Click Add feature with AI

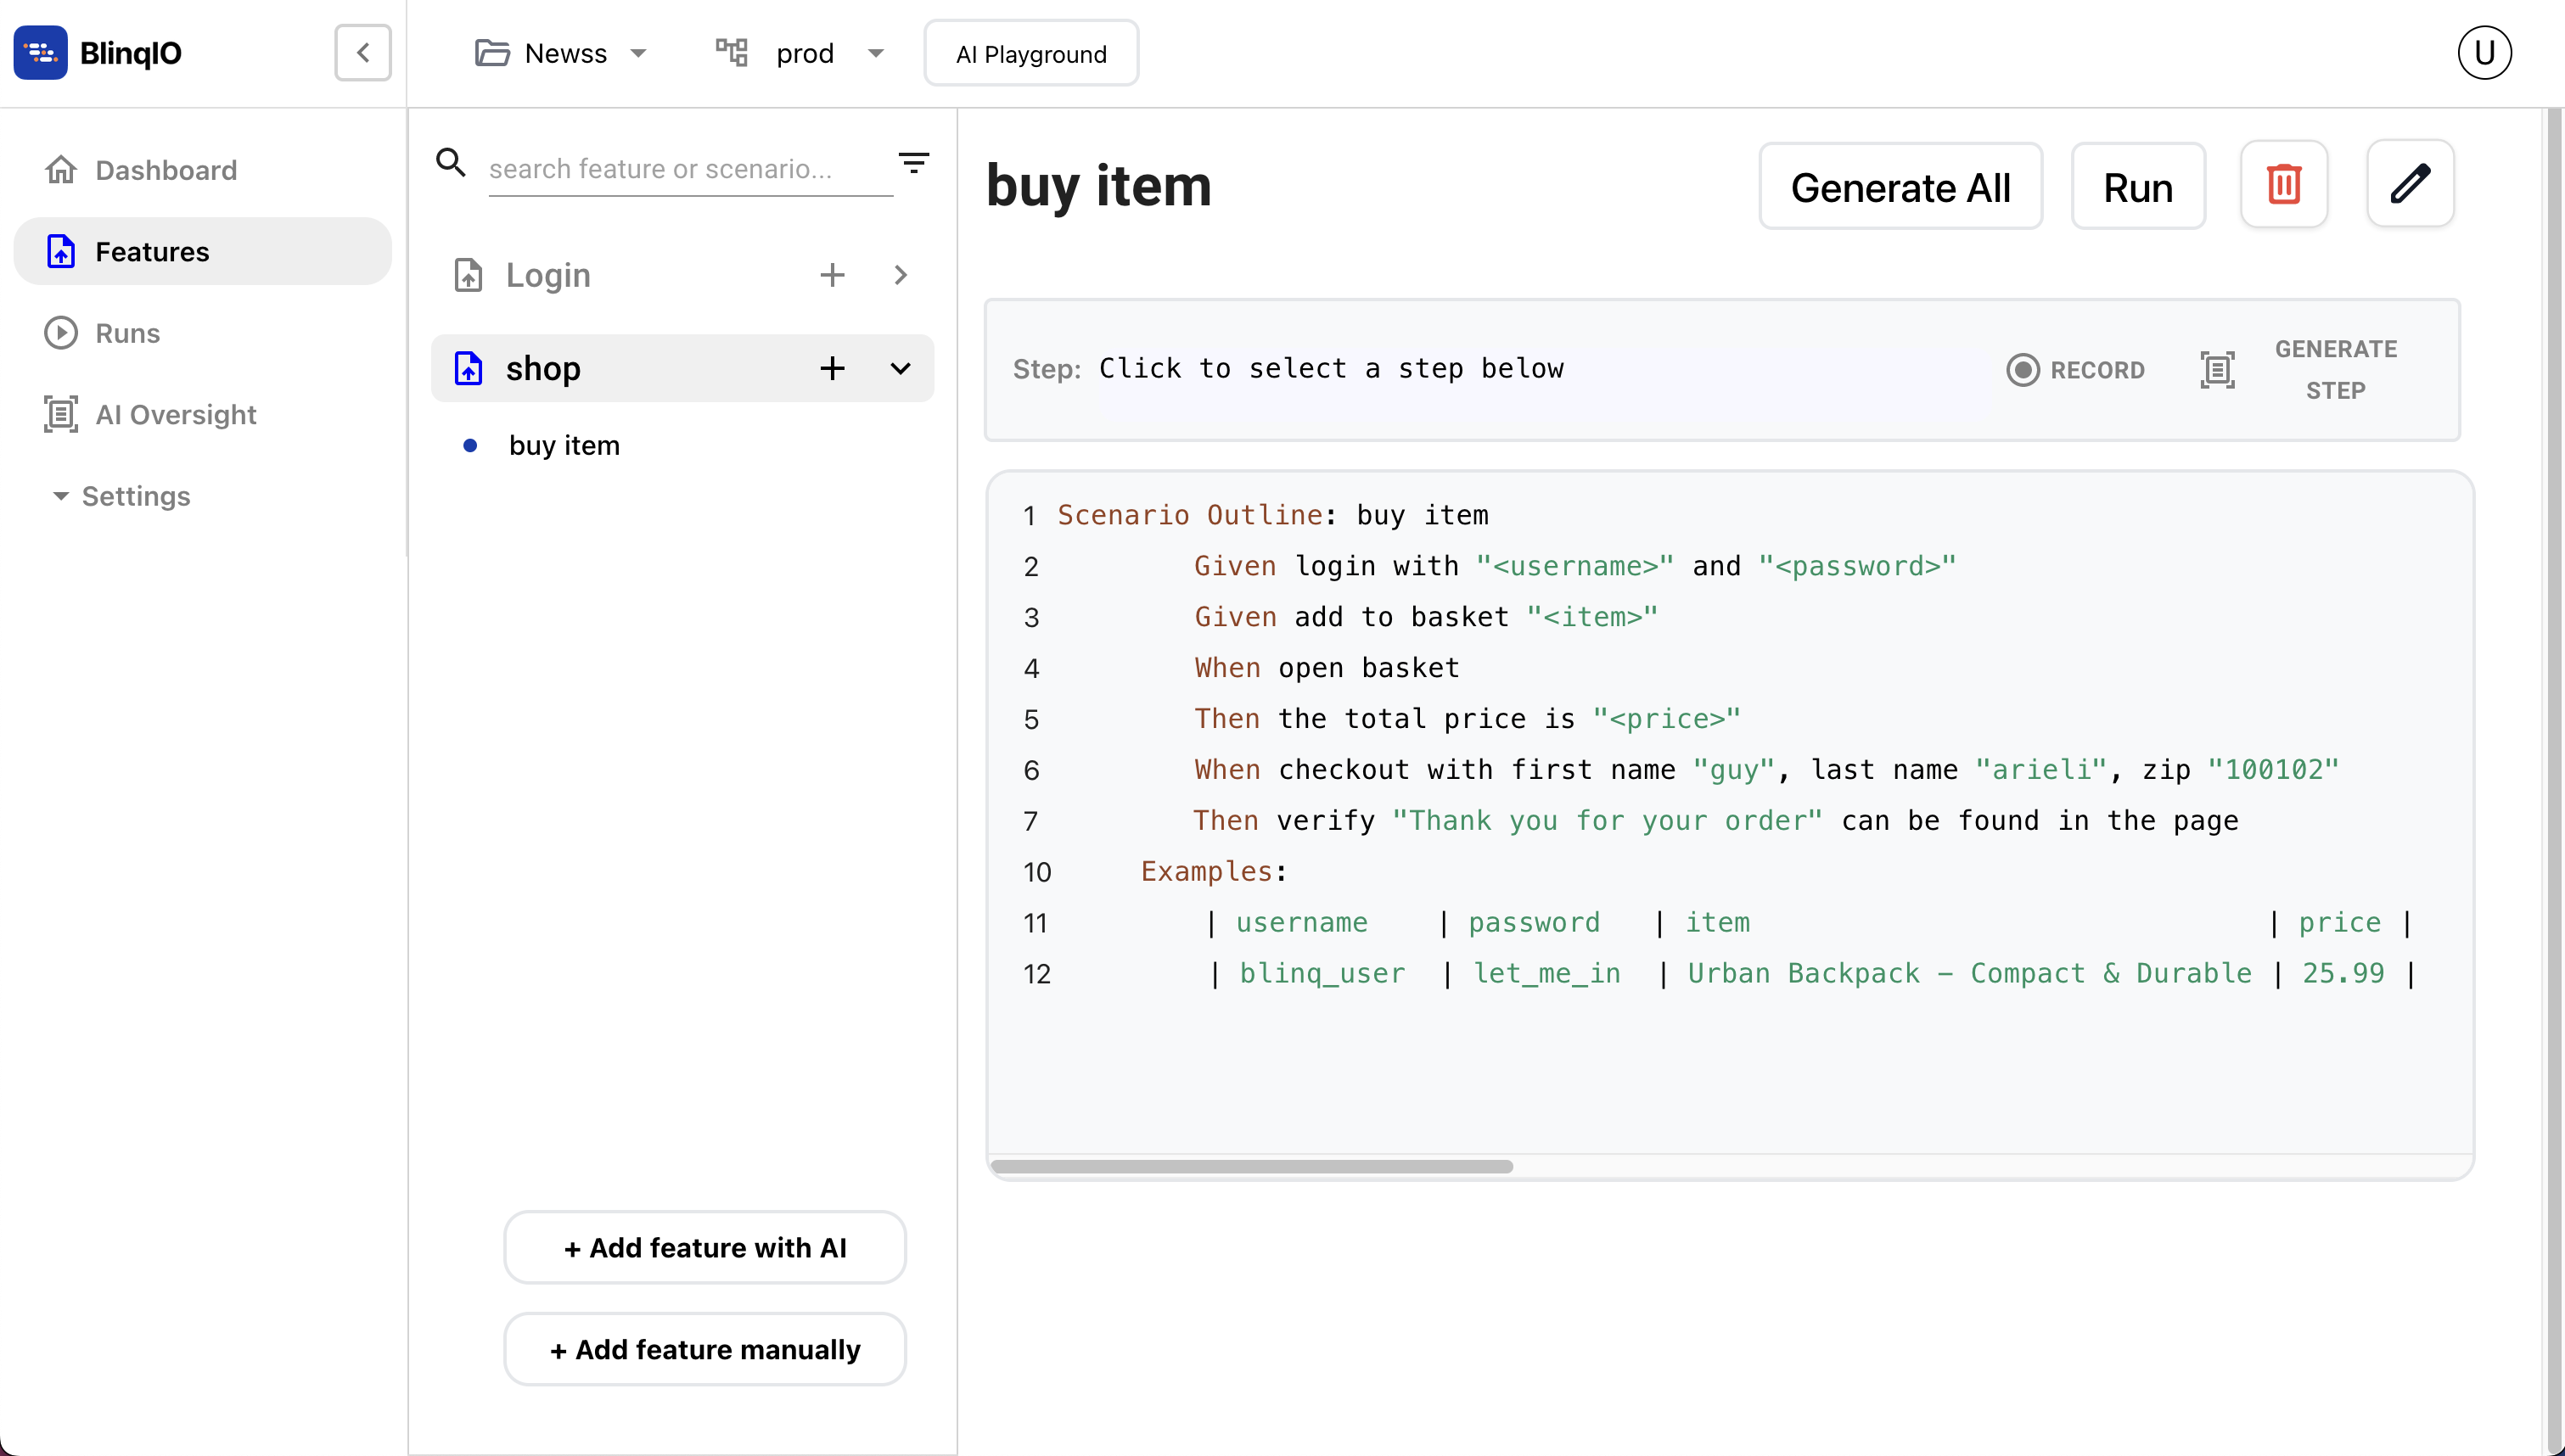pyautogui.click(x=705, y=1247)
